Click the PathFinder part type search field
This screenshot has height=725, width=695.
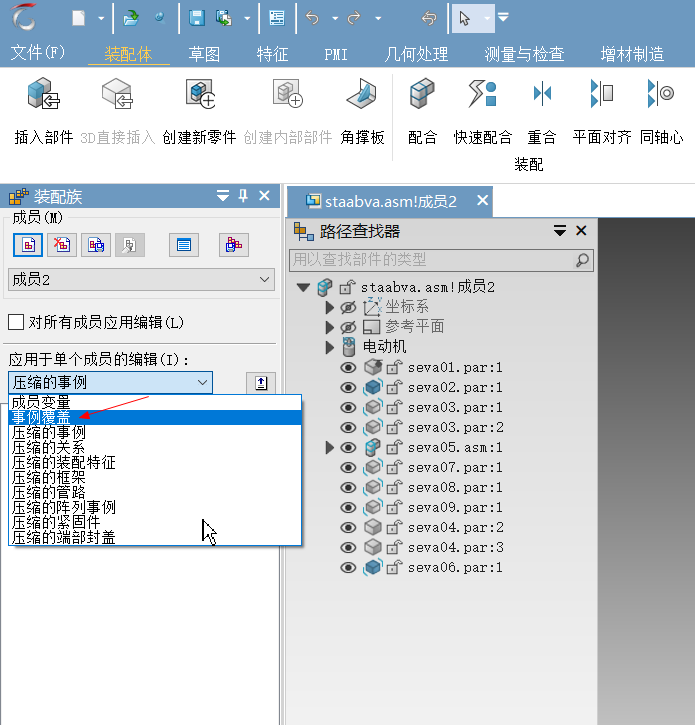431,260
